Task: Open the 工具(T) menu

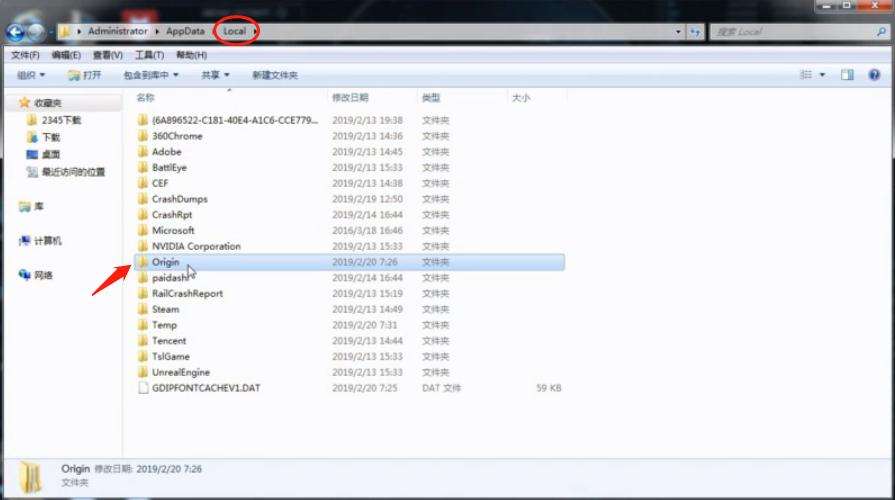Action: 150,55
